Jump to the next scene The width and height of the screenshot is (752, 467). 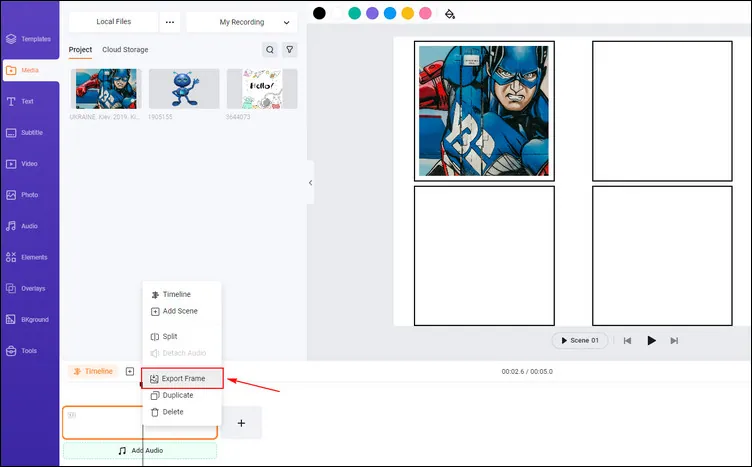[x=674, y=341]
